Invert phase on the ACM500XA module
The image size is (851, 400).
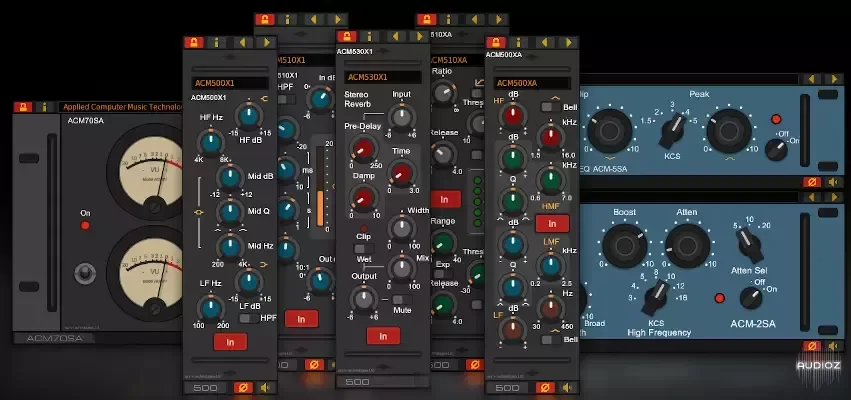(x=545, y=388)
